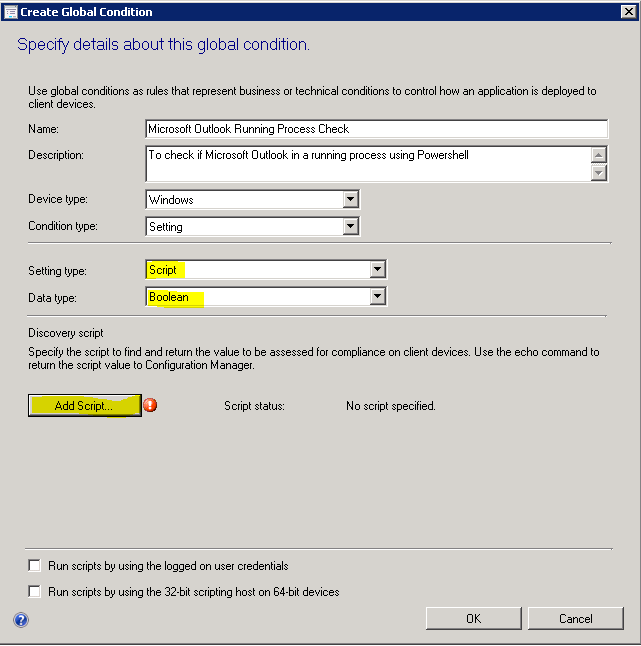Open the Setting type dropdown showing Script
The width and height of the screenshot is (641, 646).
(377, 269)
